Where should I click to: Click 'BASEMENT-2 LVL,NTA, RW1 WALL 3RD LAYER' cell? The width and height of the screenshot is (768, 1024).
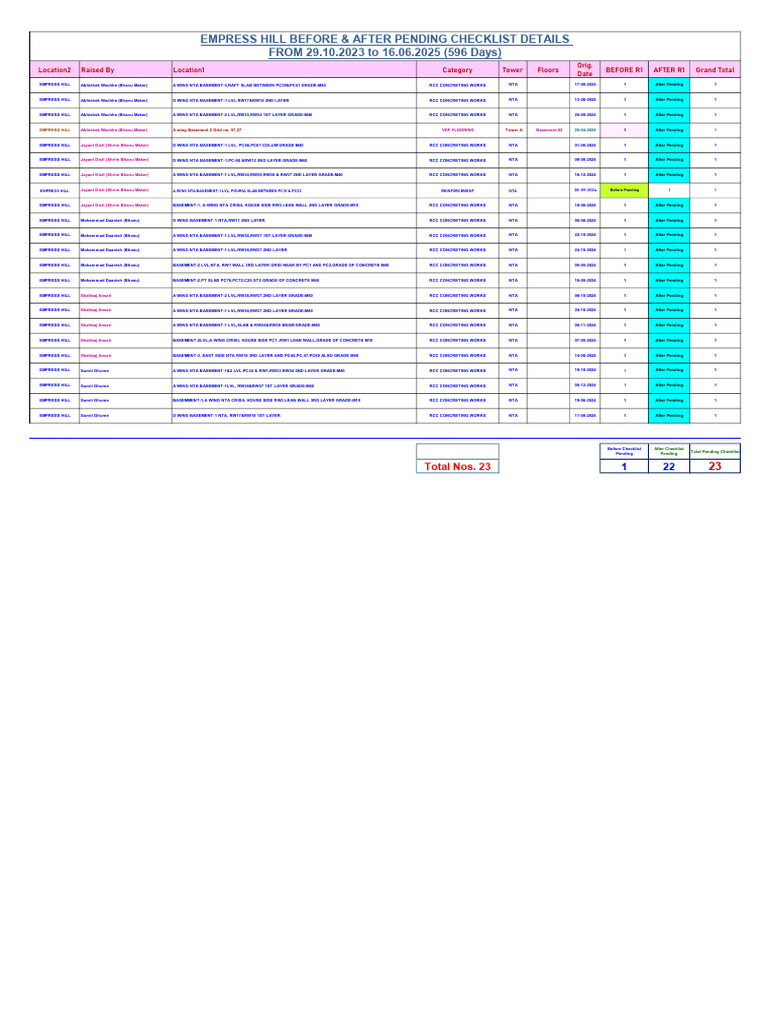tap(294, 265)
